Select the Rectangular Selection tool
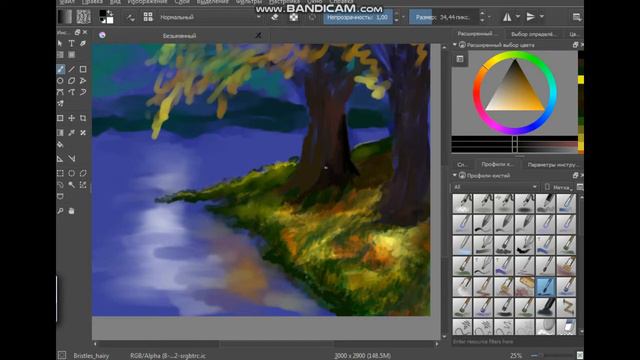 click(60, 173)
